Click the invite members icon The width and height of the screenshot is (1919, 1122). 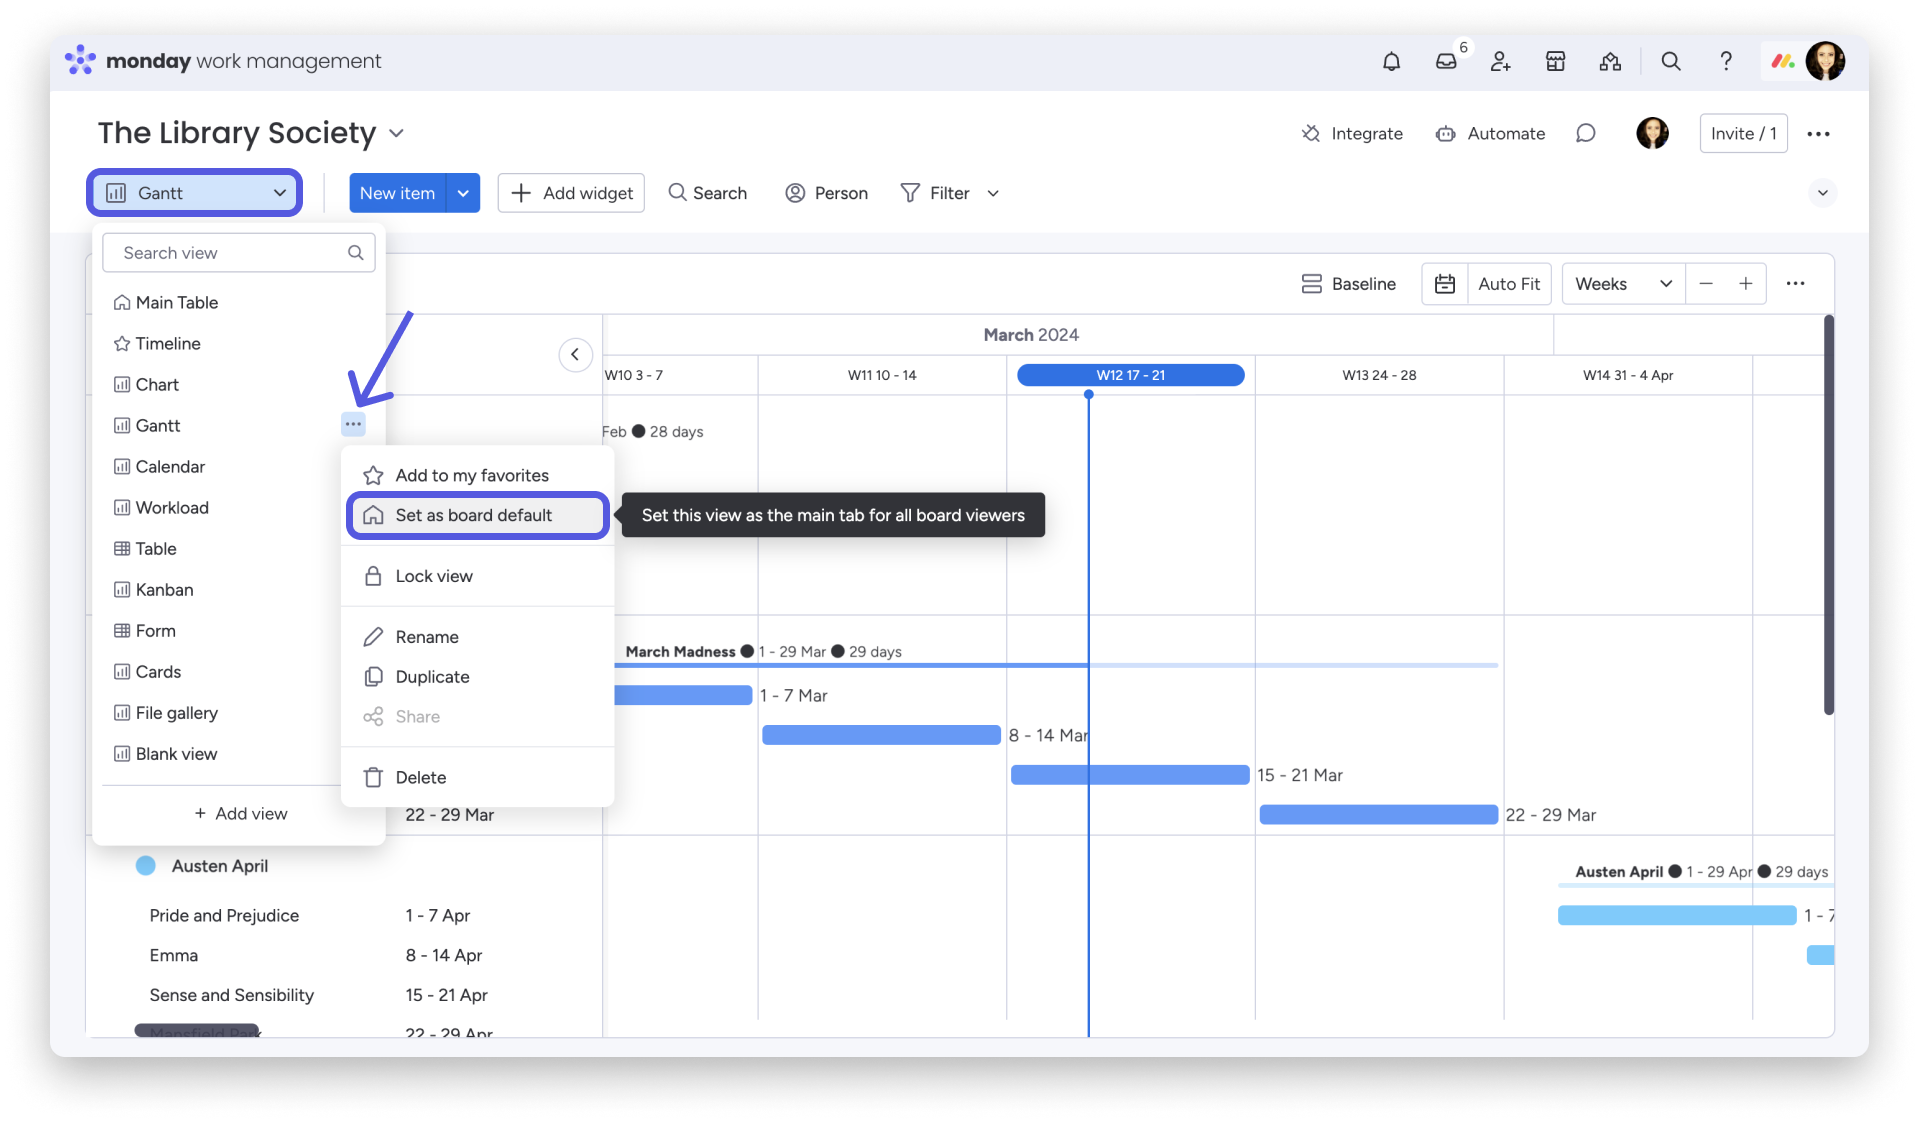coord(1500,62)
